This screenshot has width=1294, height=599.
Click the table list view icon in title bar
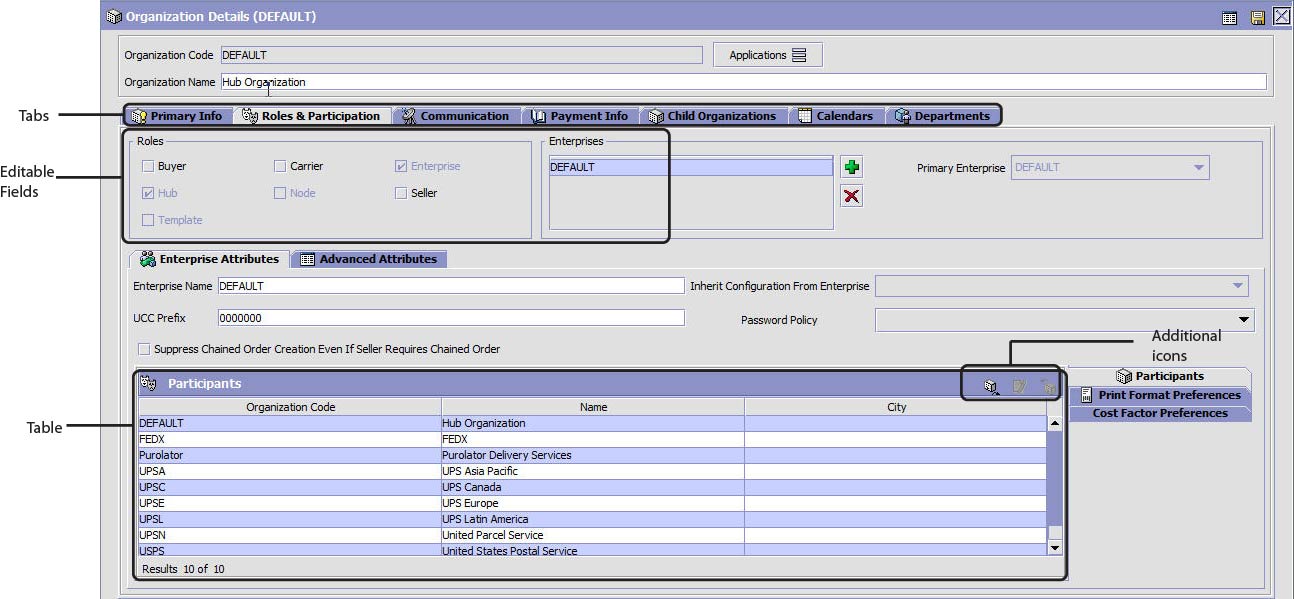(1229, 17)
